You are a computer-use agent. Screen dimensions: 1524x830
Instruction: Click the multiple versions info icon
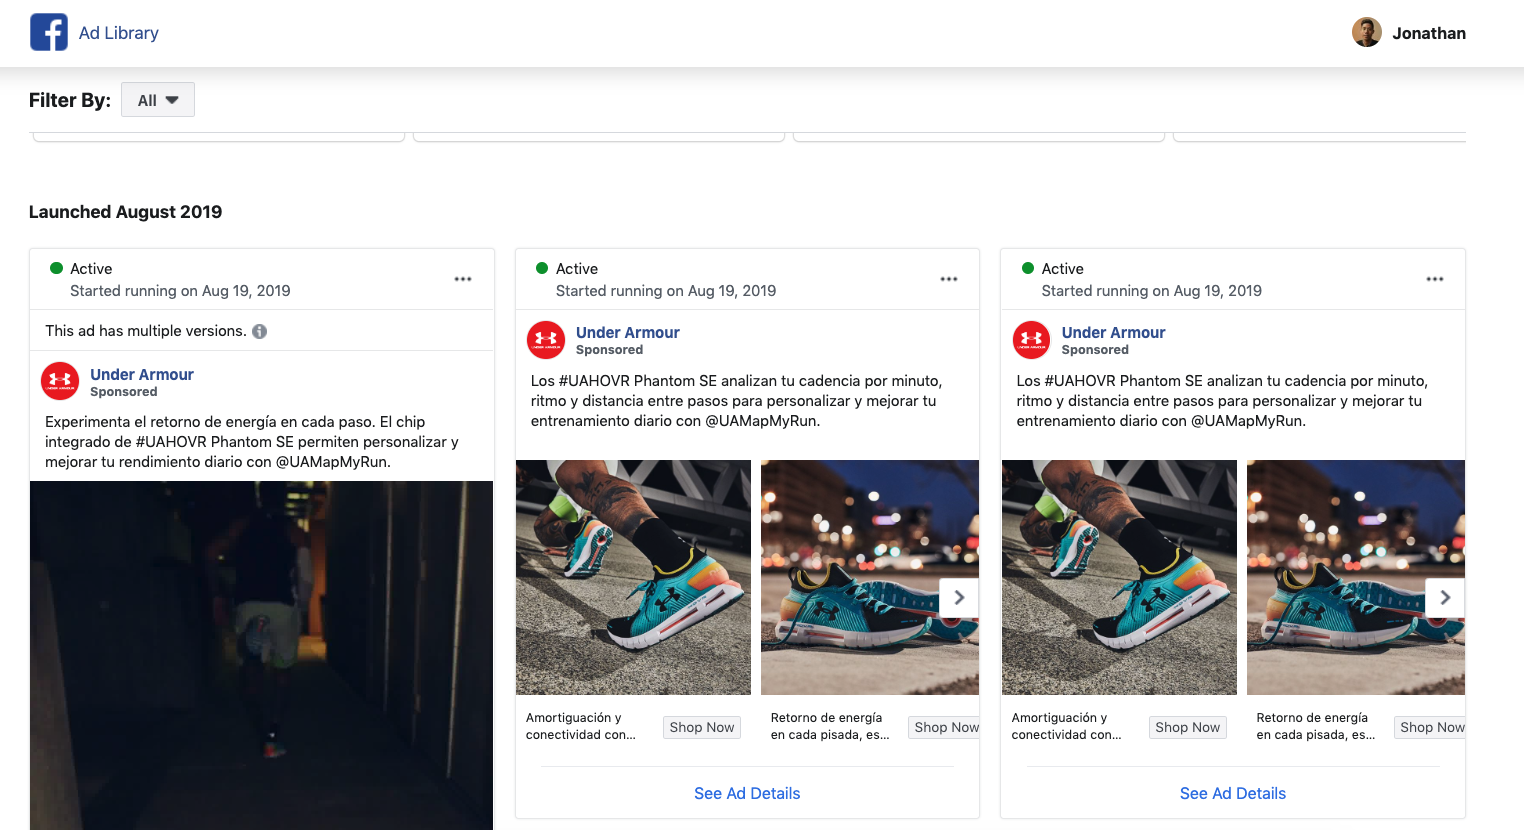tap(260, 331)
